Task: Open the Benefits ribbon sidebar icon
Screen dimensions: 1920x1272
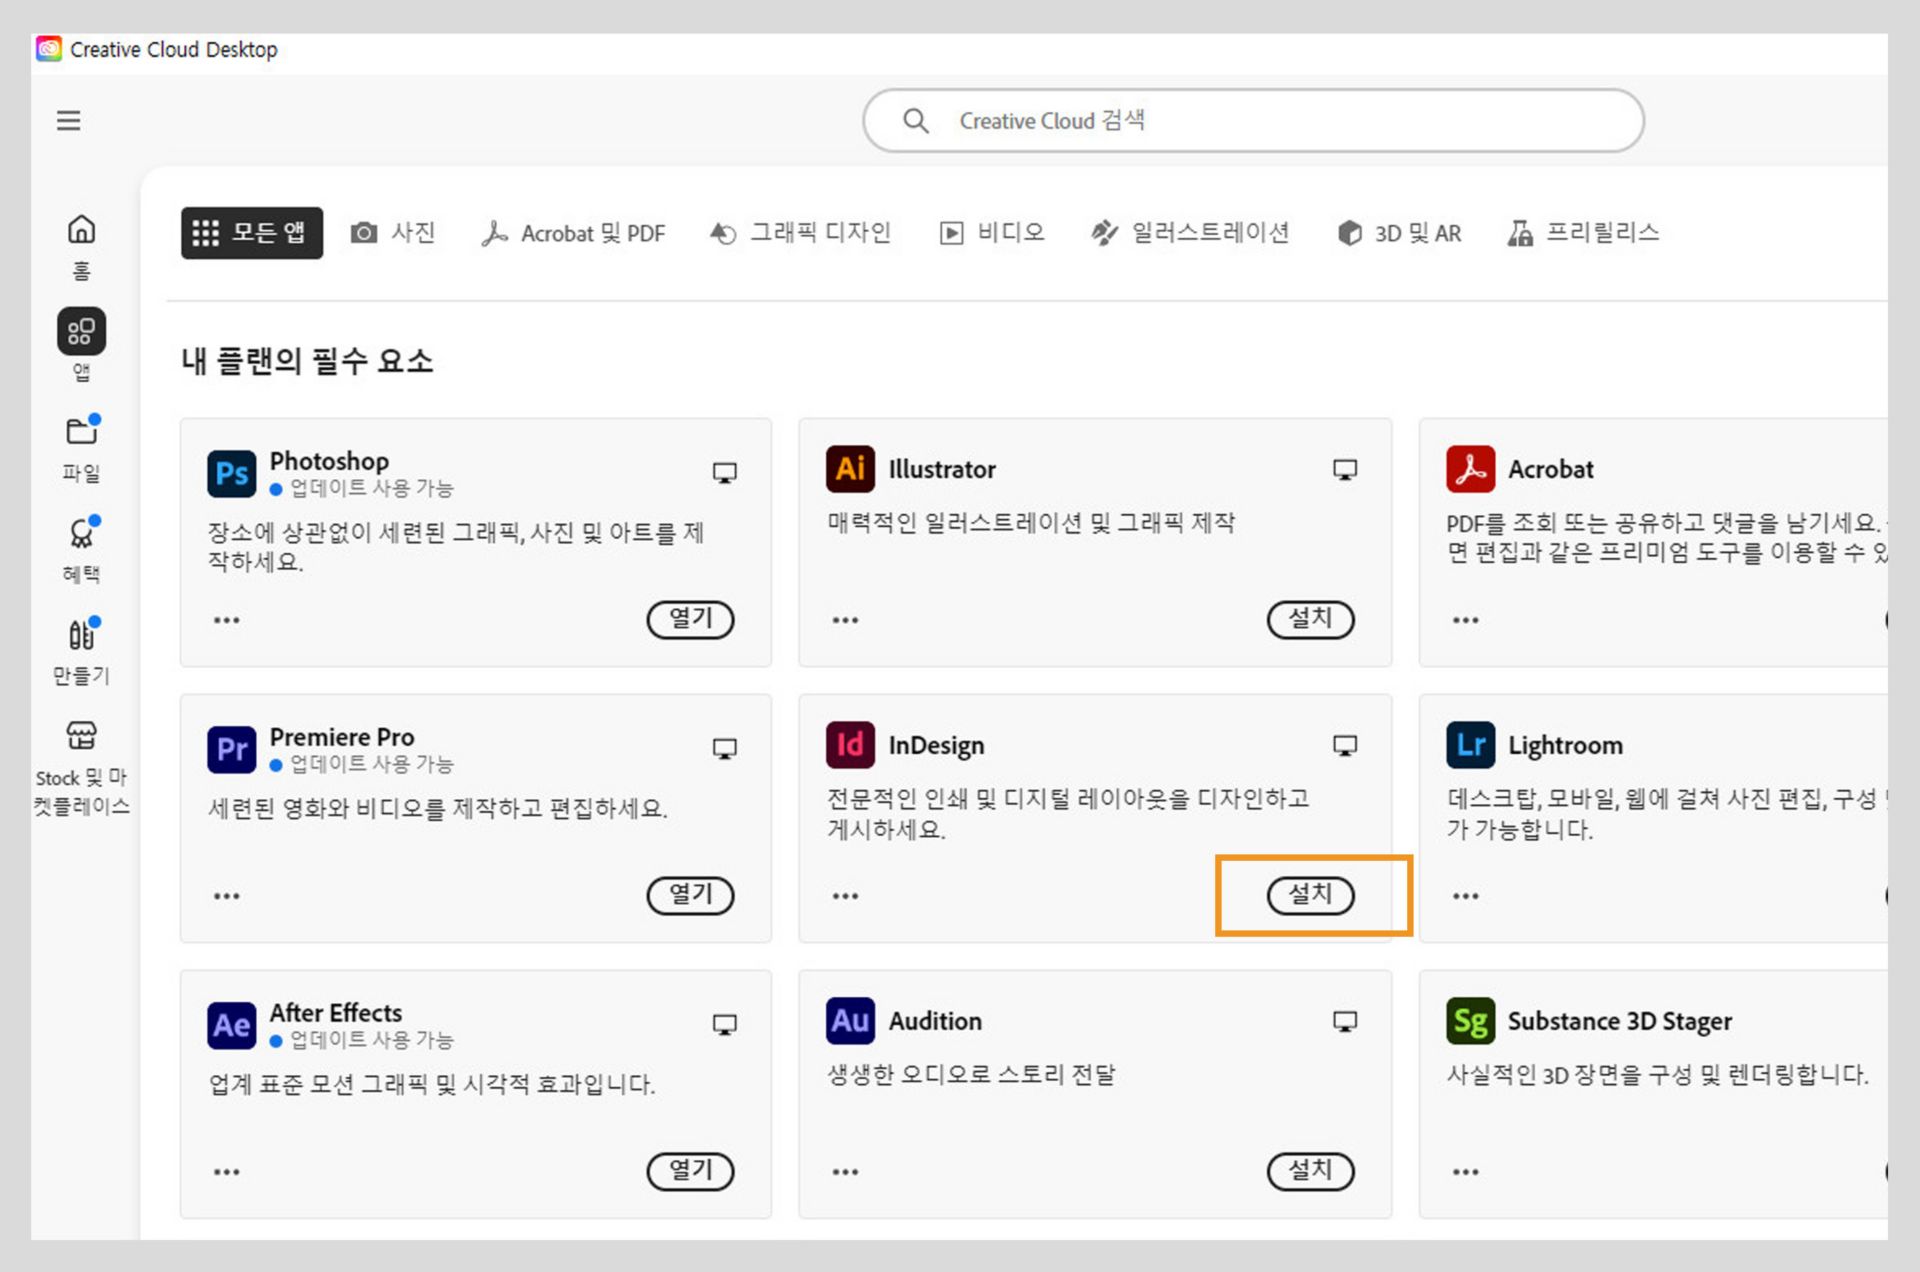Action: point(81,534)
